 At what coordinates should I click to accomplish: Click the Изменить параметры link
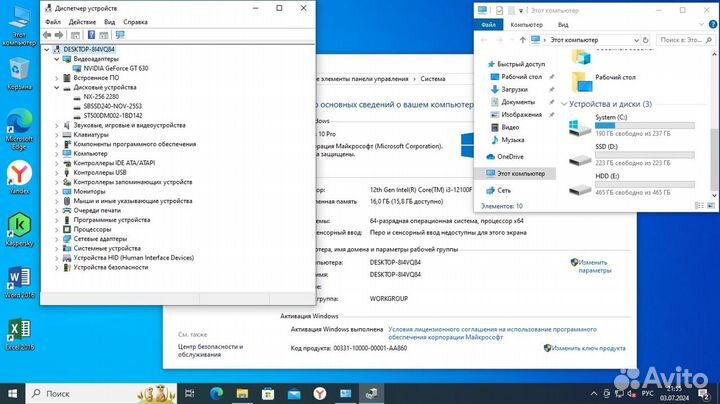pos(593,266)
